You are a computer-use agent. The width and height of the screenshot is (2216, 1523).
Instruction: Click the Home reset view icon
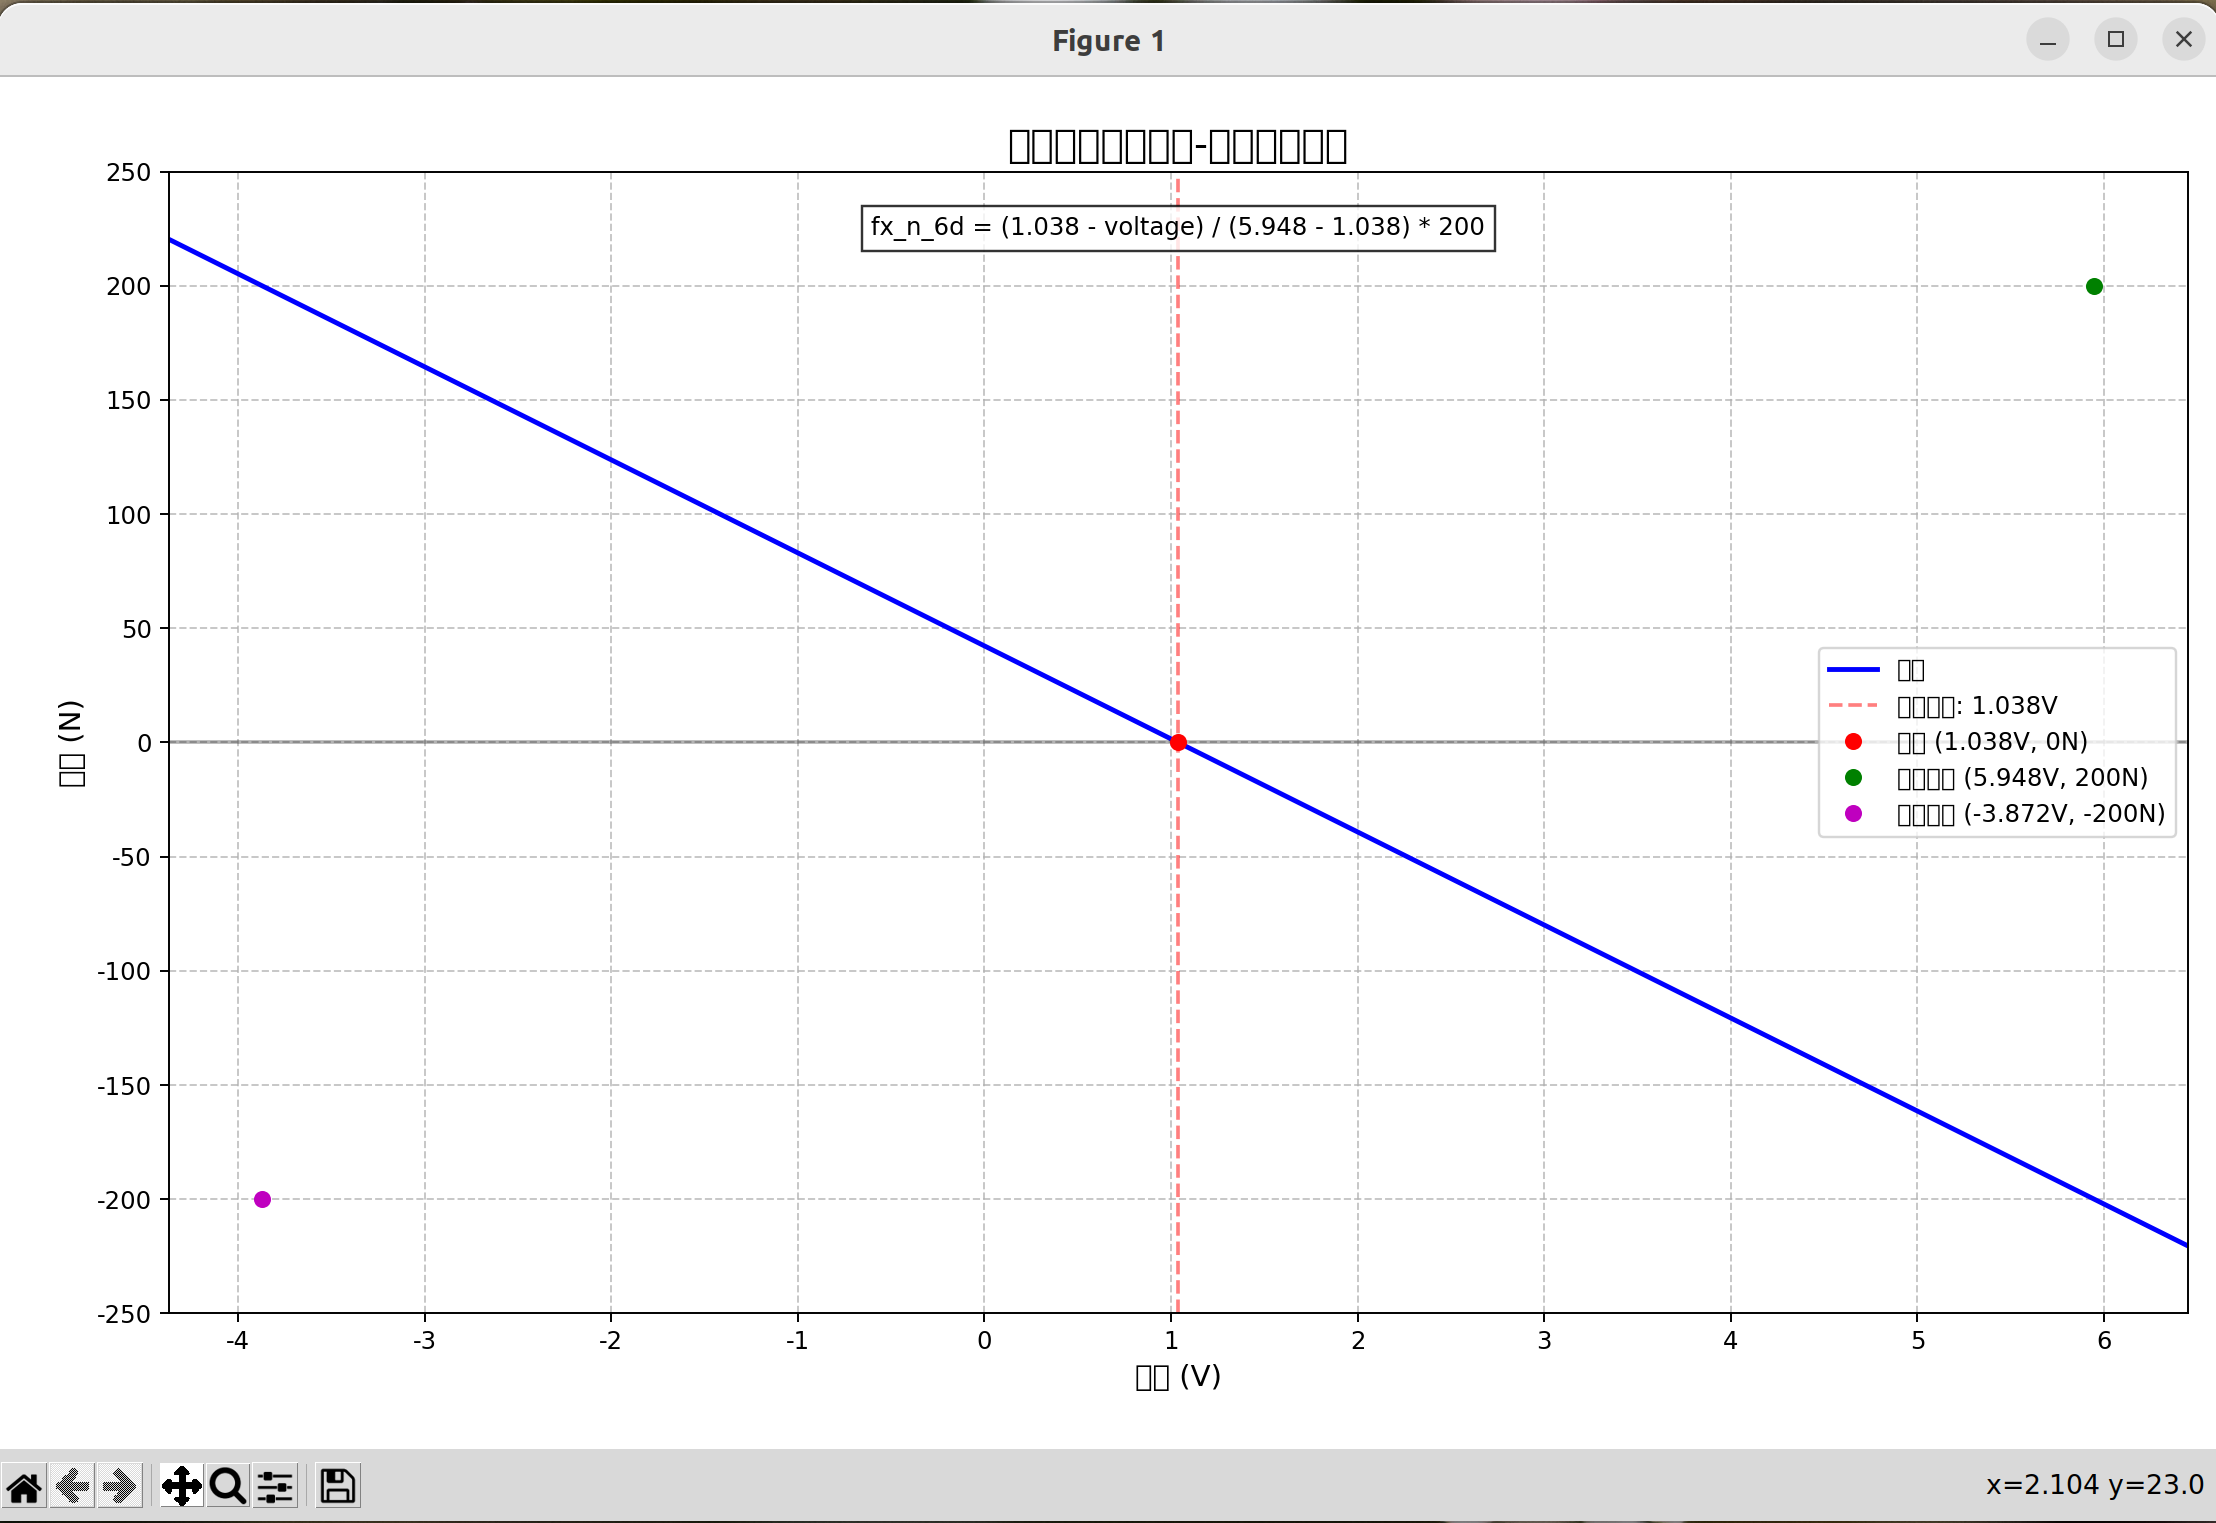point(25,1487)
